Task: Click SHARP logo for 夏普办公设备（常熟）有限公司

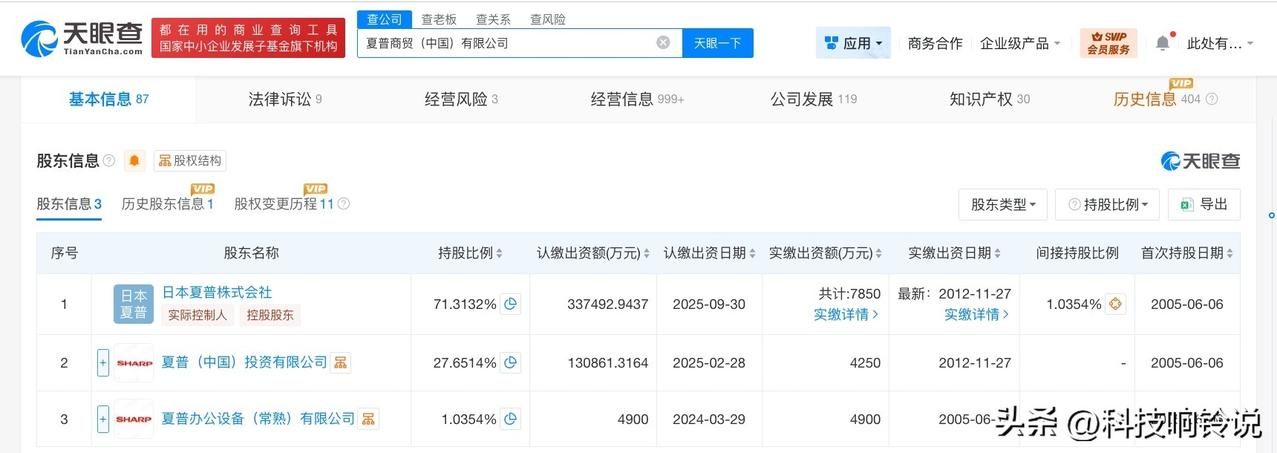Action: 133,419
